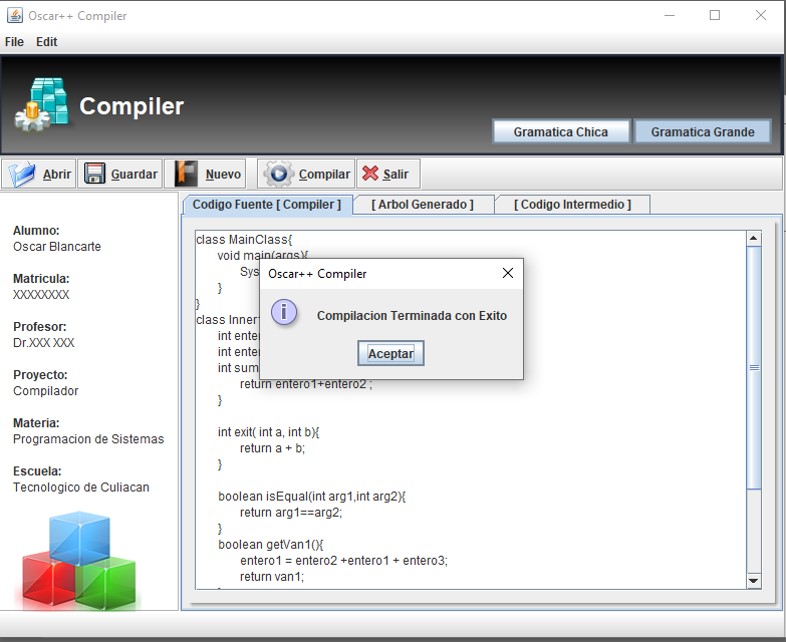
Task: Click the 'Programacion de Sistemas' text
Action: (88, 439)
